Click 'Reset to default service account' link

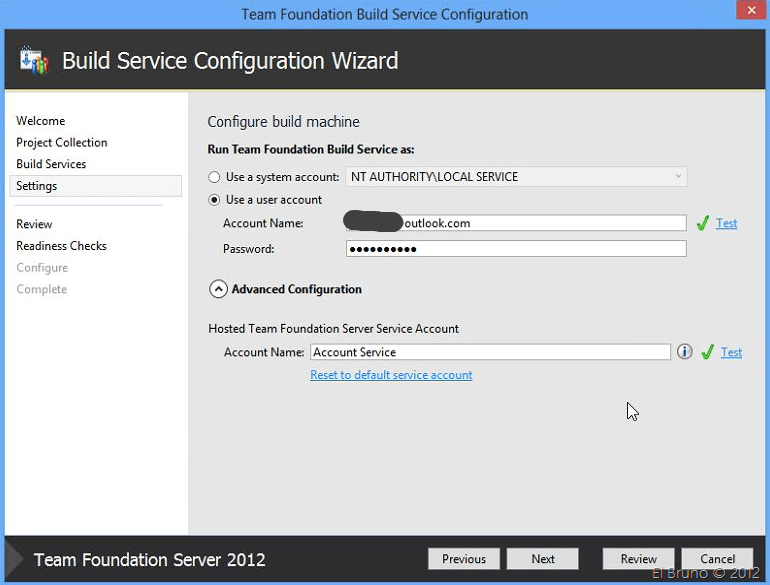(391, 375)
